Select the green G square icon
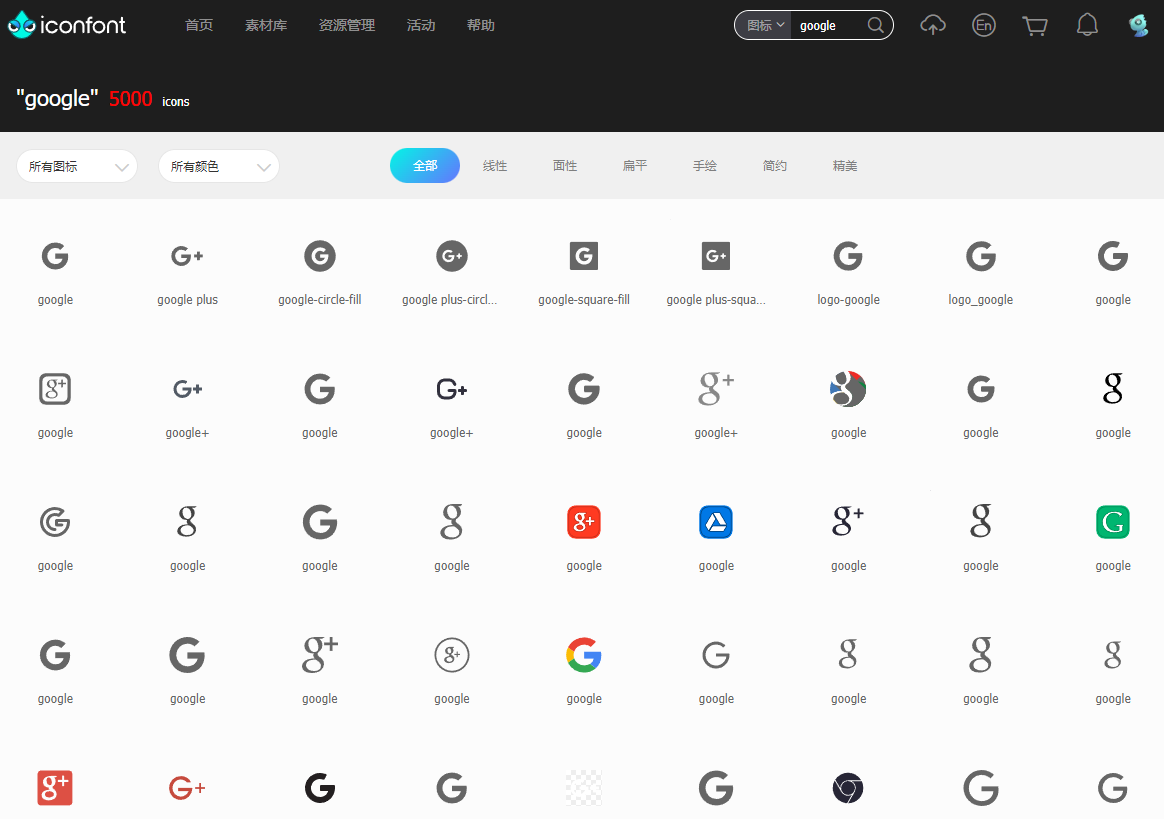 coord(1113,522)
